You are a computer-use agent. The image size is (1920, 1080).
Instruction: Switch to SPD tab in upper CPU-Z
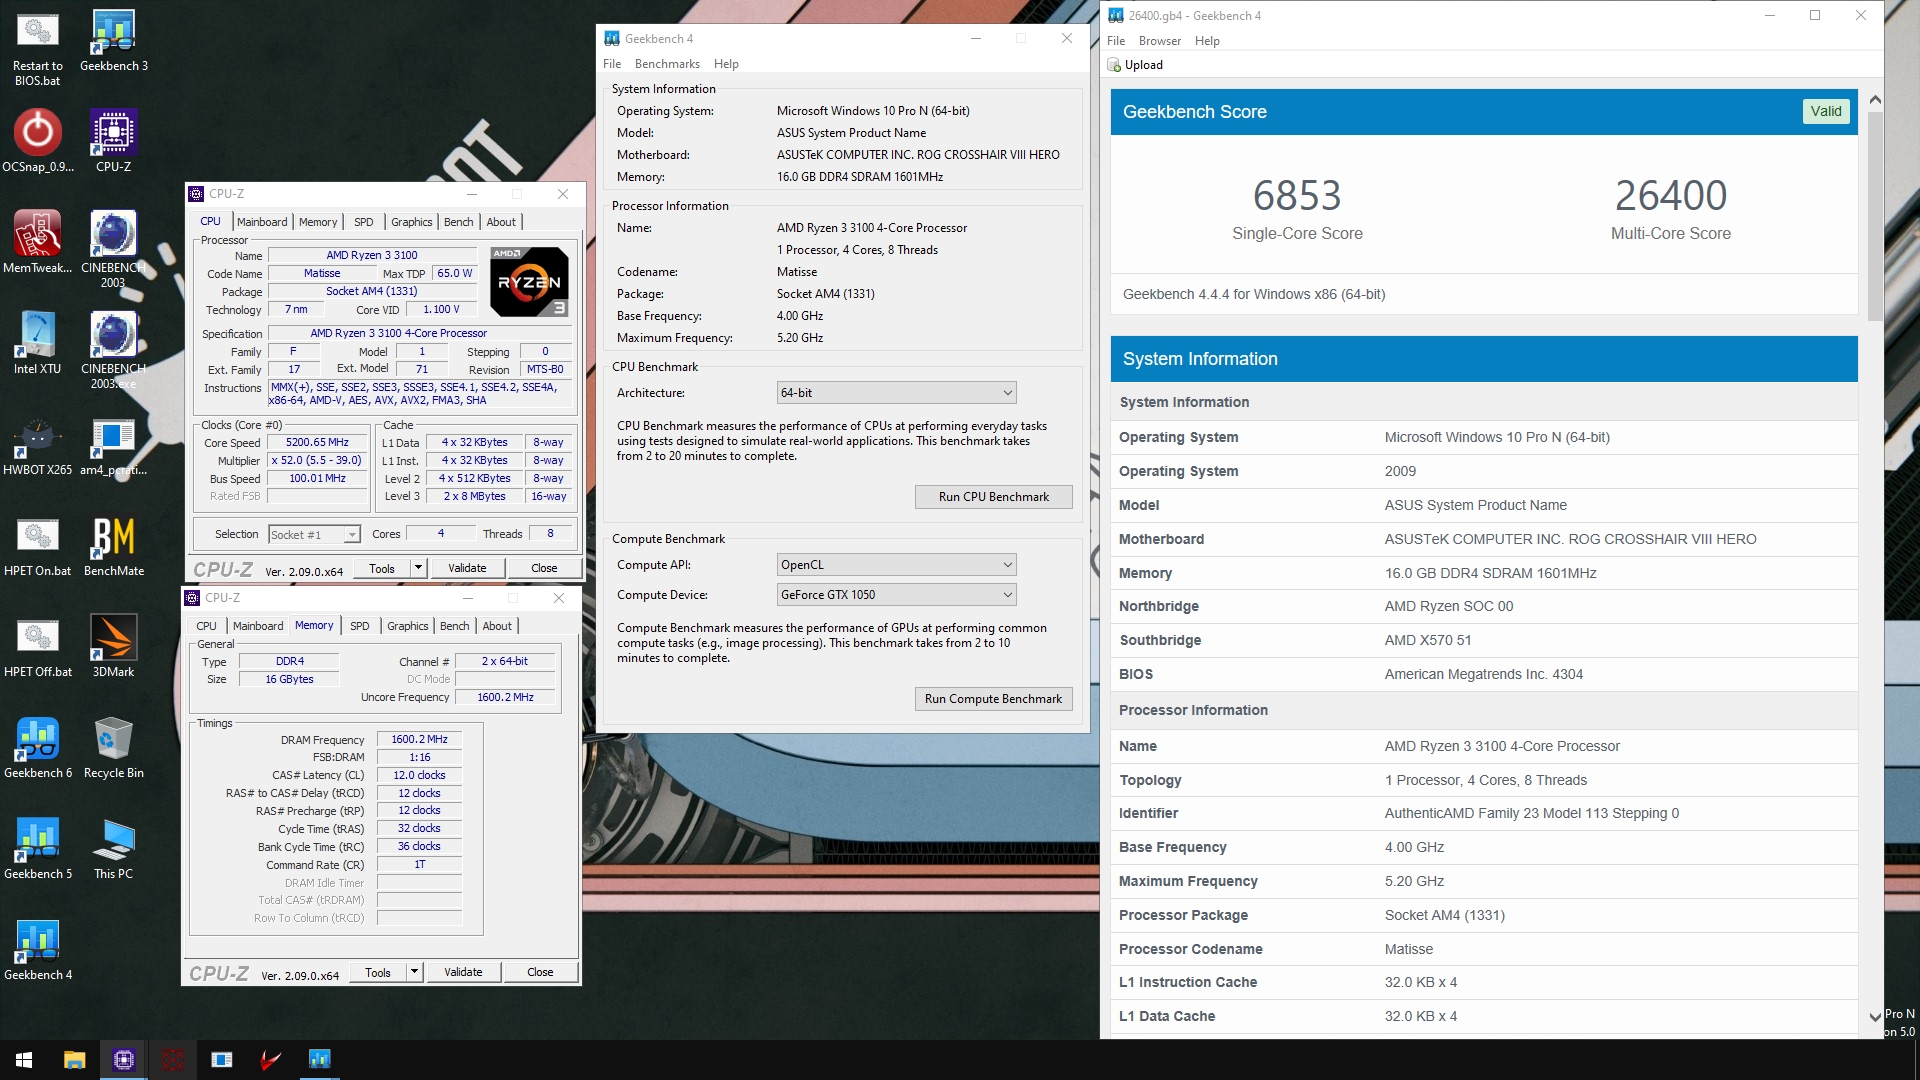(364, 222)
